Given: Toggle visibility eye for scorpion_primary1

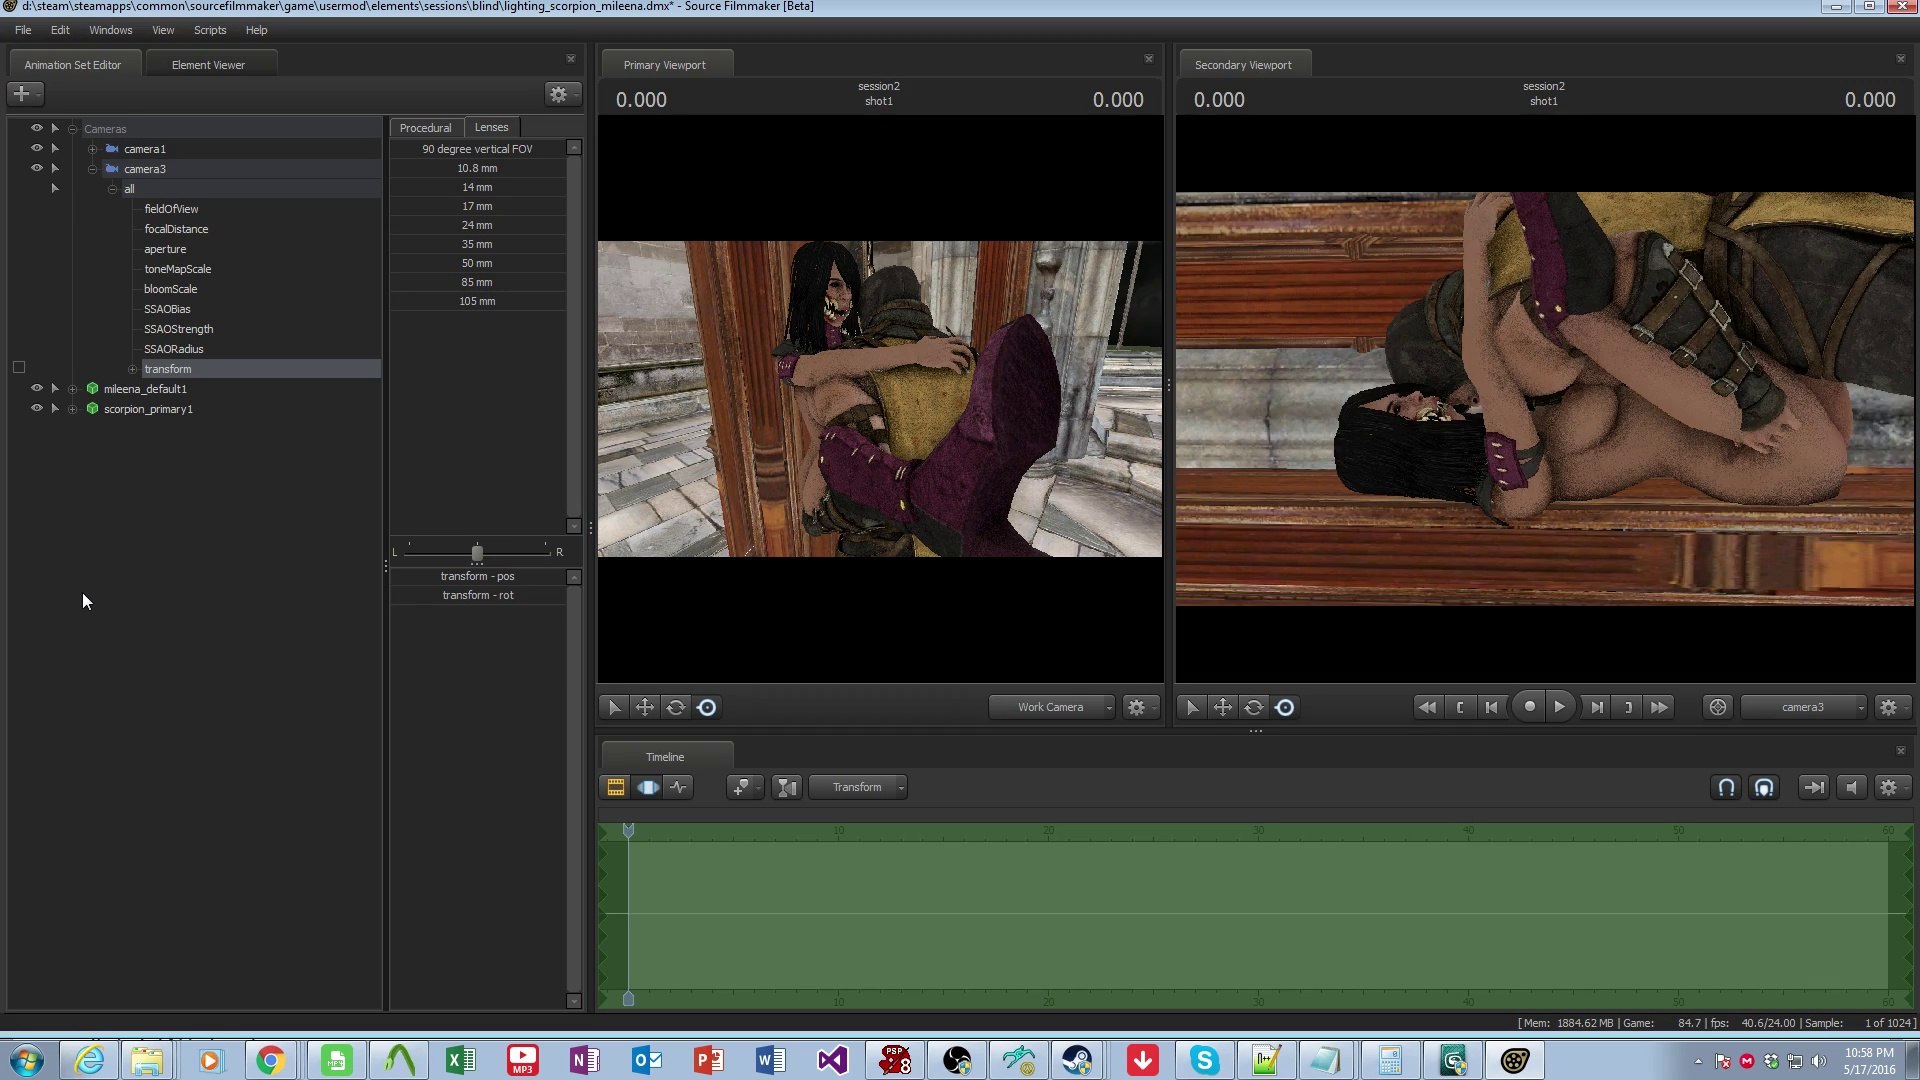Looking at the screenshot, I should 37,408.
